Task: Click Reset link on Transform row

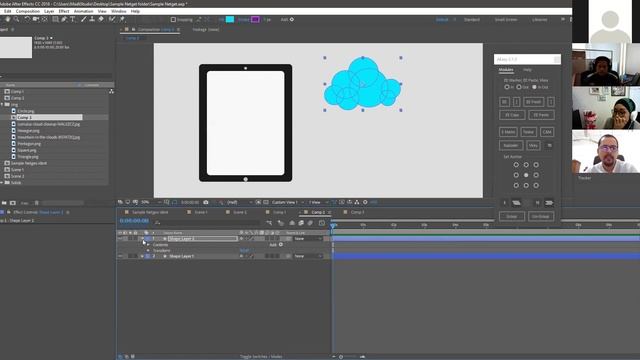Action: pyautogui.click(x=244, y=251)
